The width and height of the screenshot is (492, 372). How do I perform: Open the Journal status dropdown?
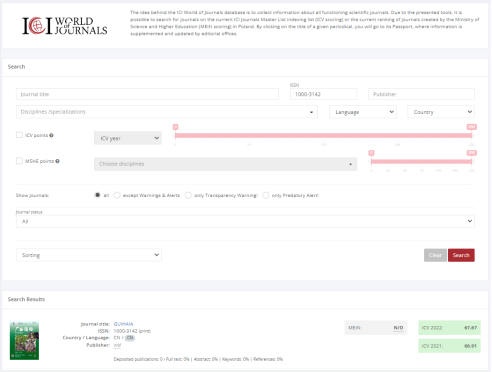point(245,221)
